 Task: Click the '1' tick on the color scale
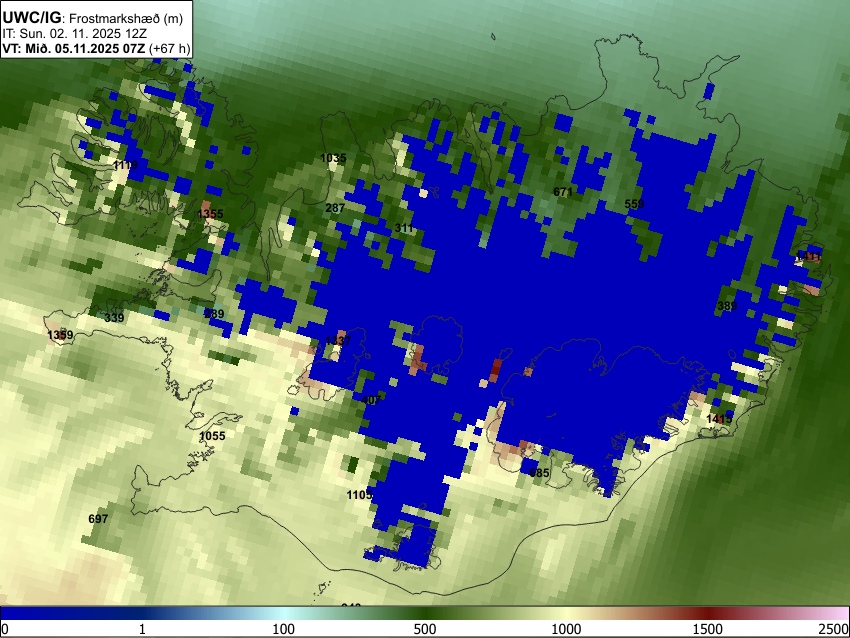pyautogui.click(x=142, y=629)
